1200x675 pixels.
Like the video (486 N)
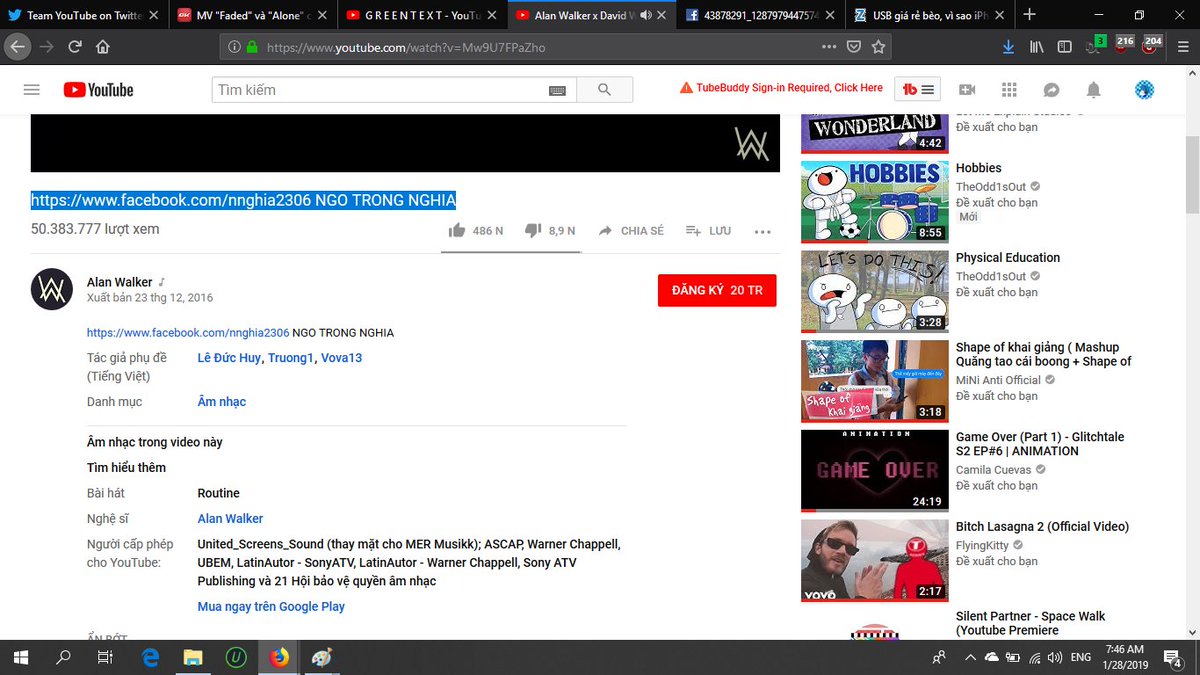pos(476,231)
